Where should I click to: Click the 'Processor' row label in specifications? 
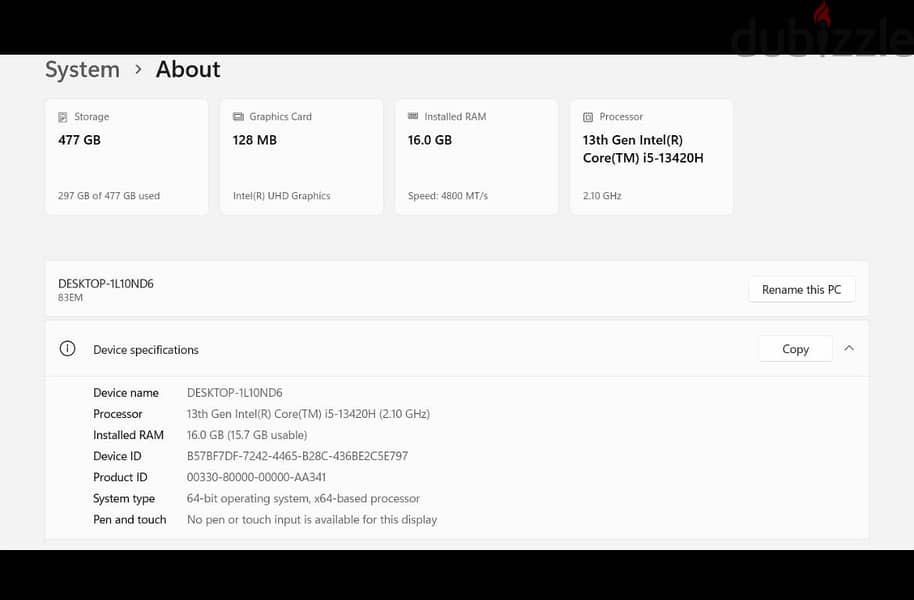point(118,414)
